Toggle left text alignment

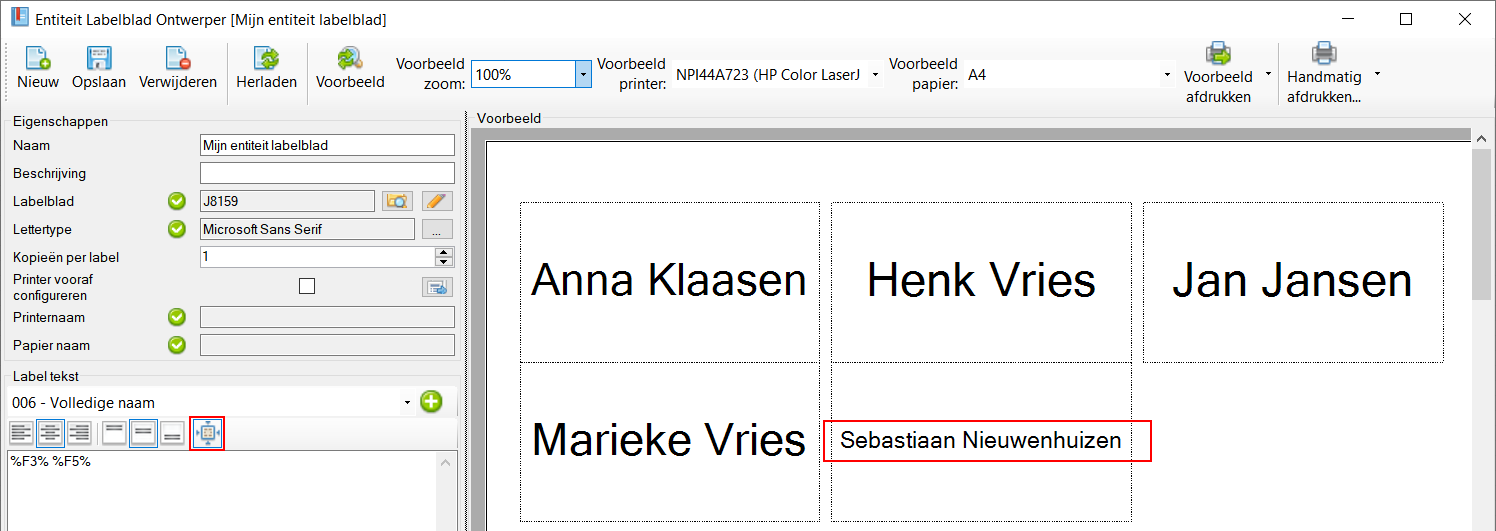click(x=21, y=433)
